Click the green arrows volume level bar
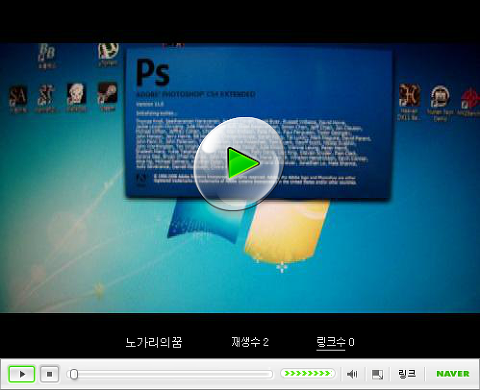 (307, 373)
